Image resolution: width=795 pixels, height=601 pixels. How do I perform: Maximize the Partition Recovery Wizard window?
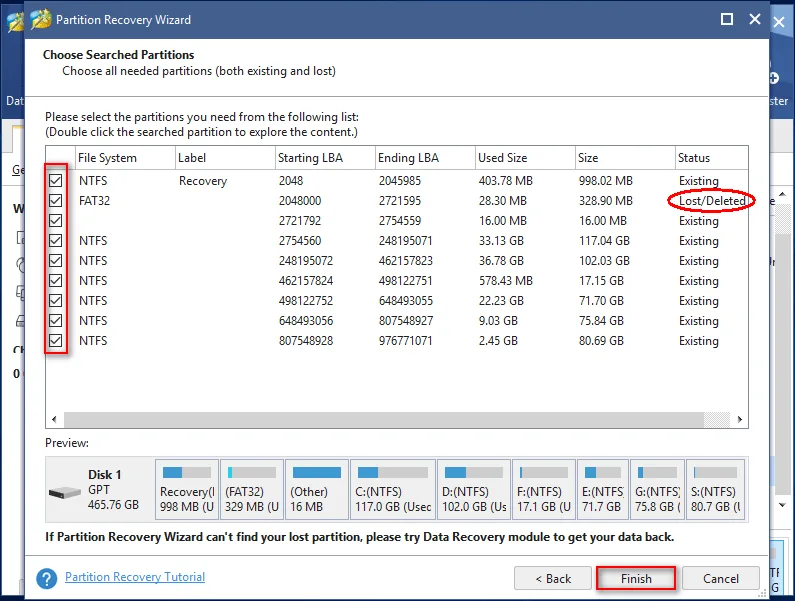727,19
